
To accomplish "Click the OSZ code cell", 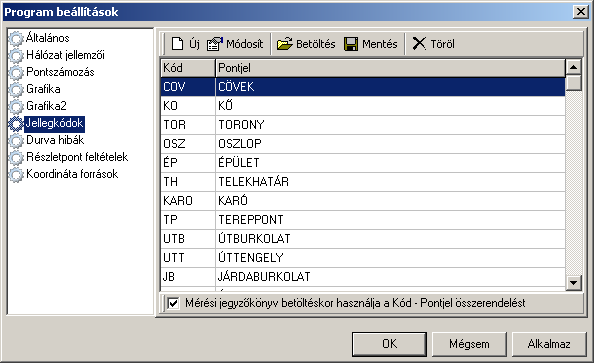I will 188,144.
